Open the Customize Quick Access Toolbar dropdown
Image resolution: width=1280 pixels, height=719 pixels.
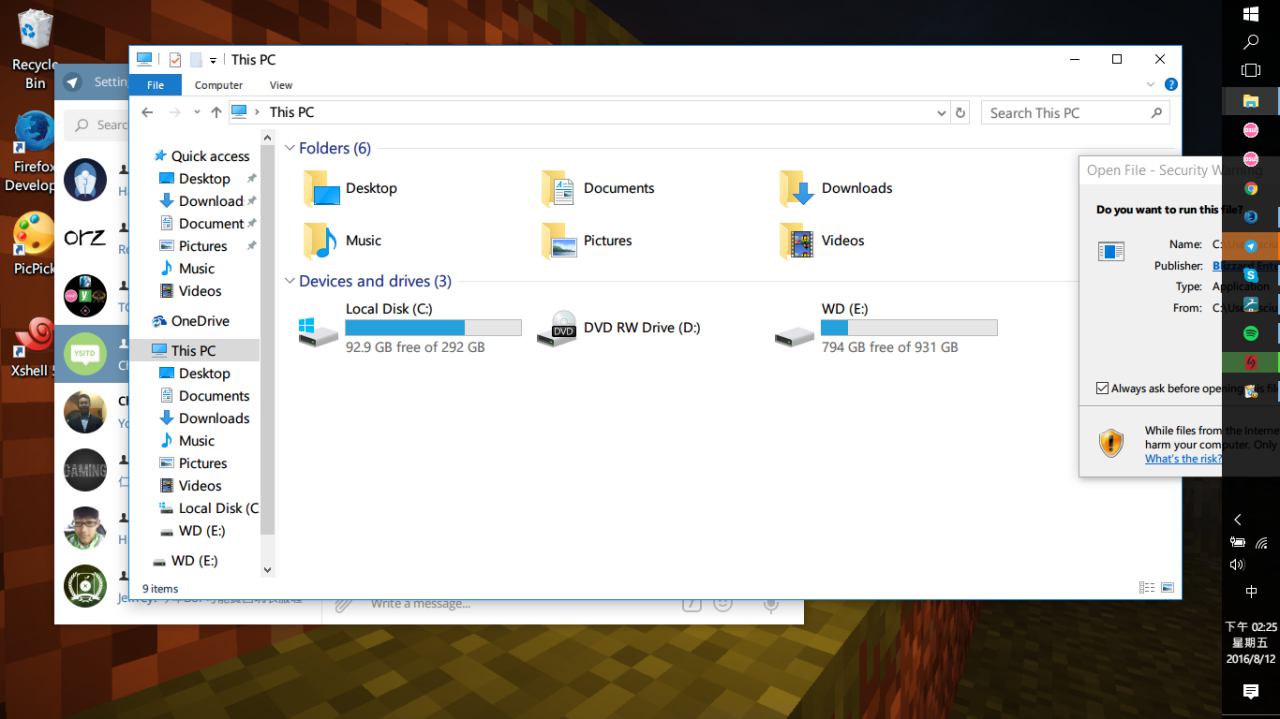(x=213, y=61)
